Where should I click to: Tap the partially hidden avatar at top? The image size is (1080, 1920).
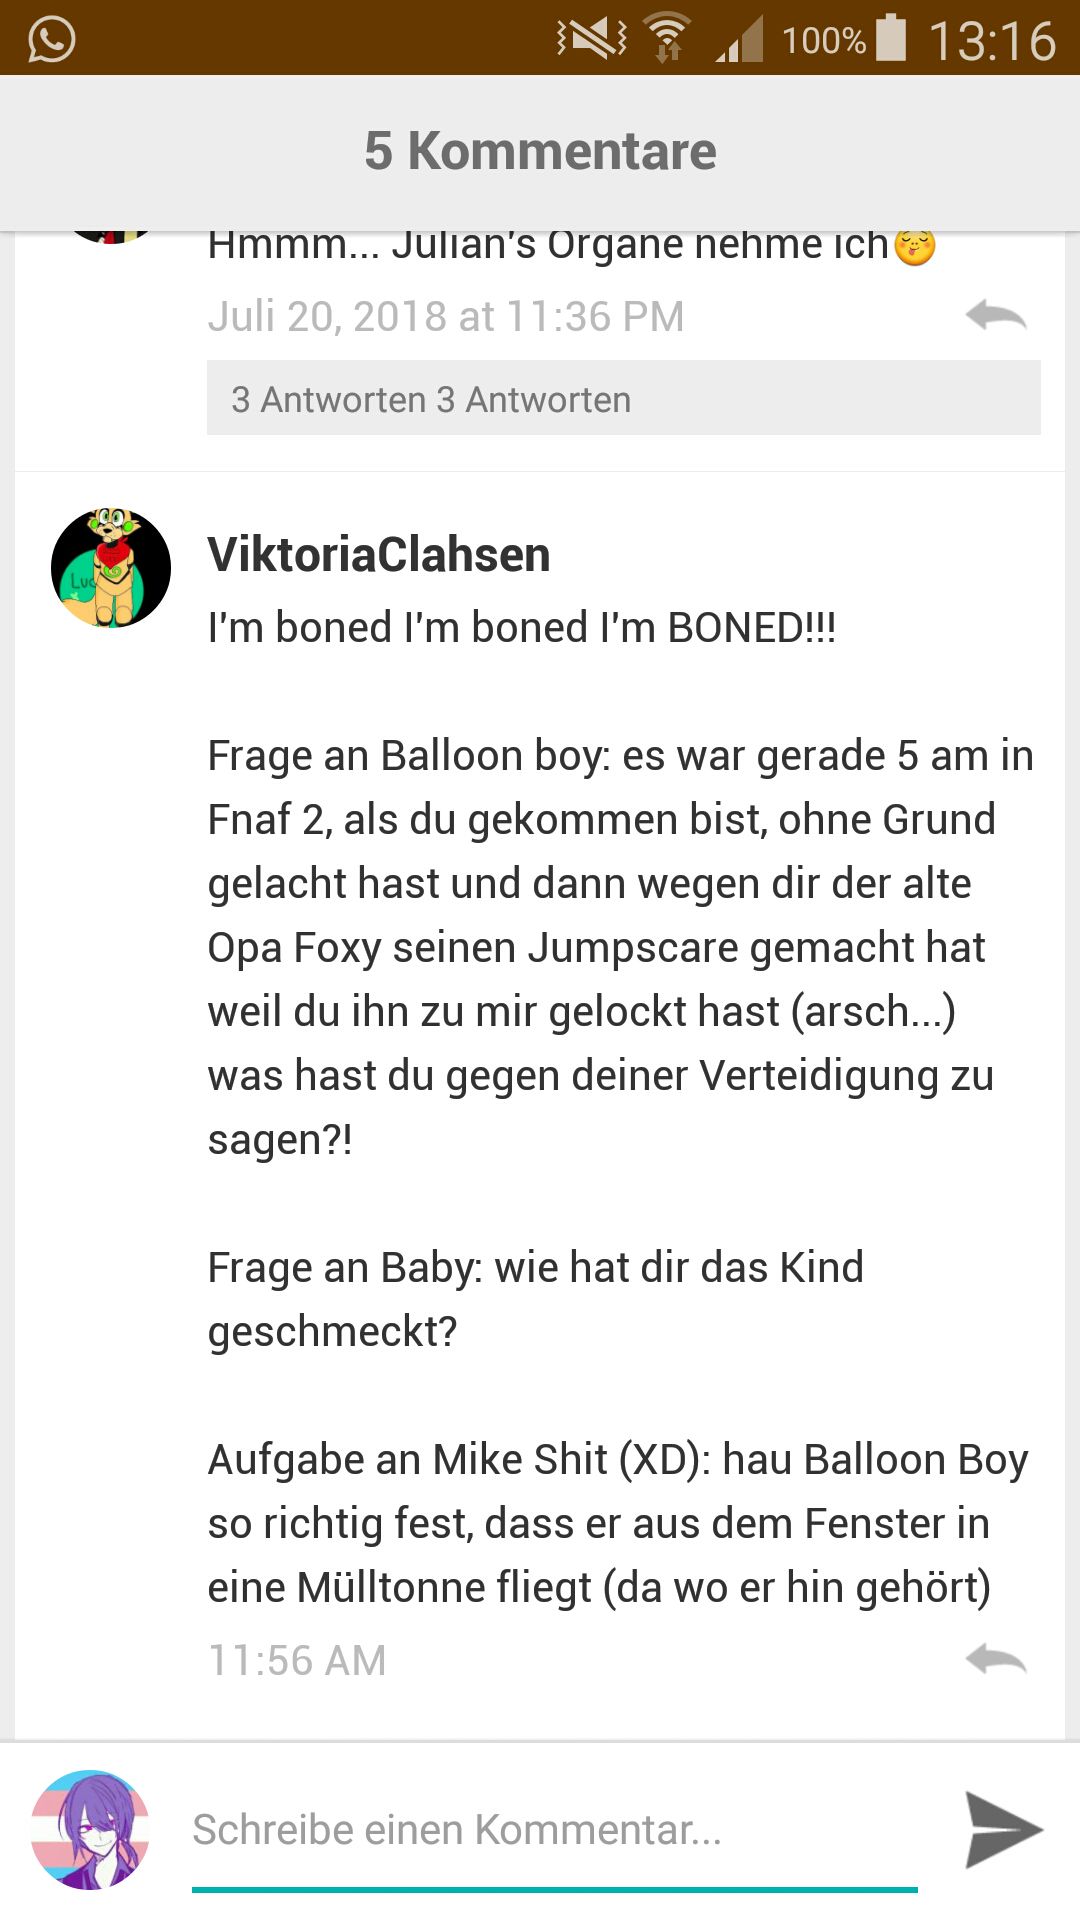pos(111,237)
